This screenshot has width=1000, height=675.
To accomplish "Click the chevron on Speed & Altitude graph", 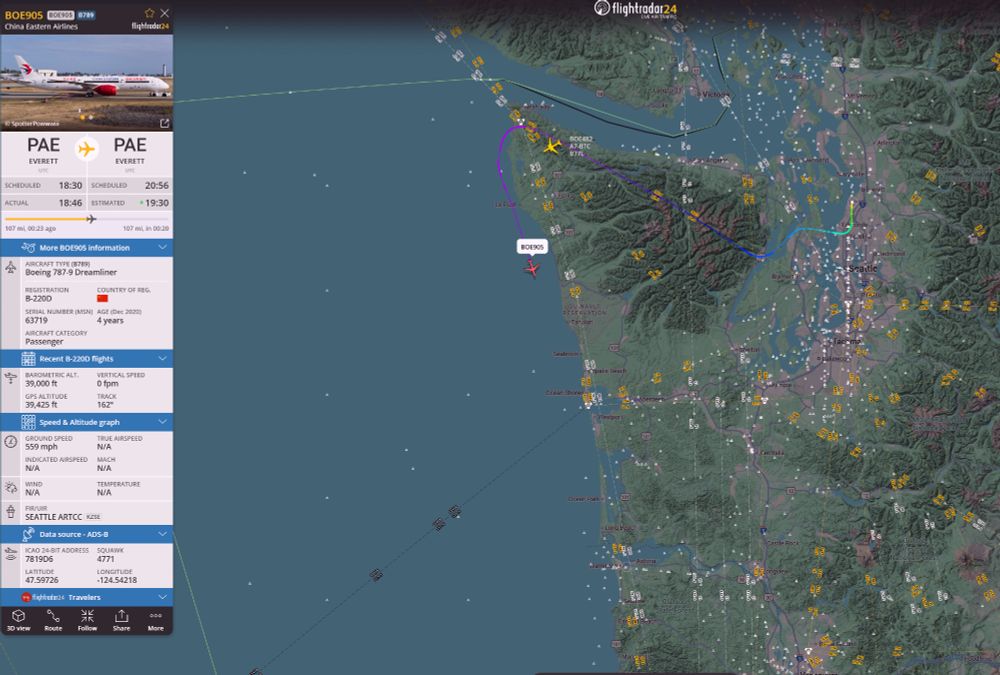I will tap(163, 422).
